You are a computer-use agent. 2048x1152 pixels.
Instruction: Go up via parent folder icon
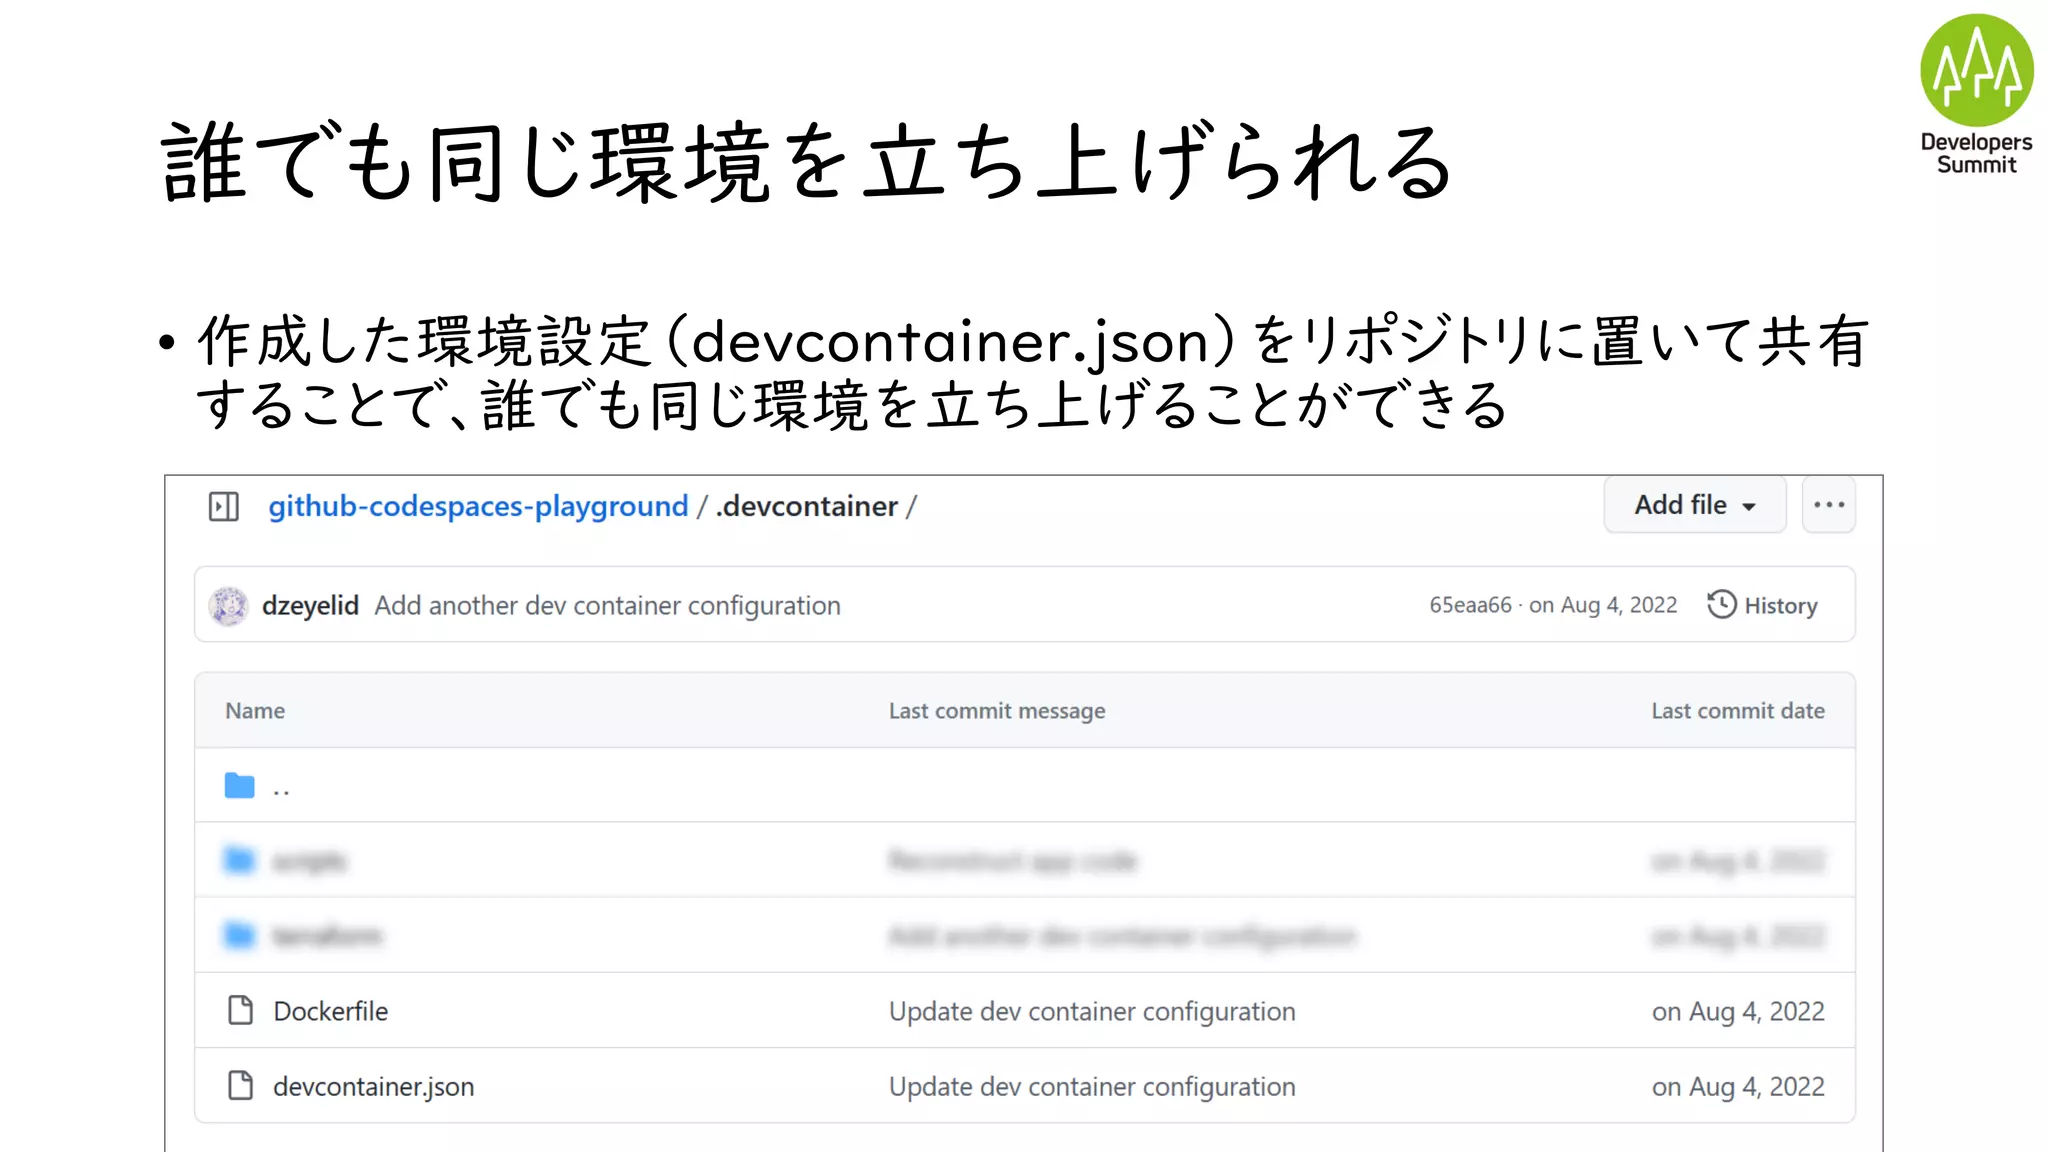pos(240,786)
